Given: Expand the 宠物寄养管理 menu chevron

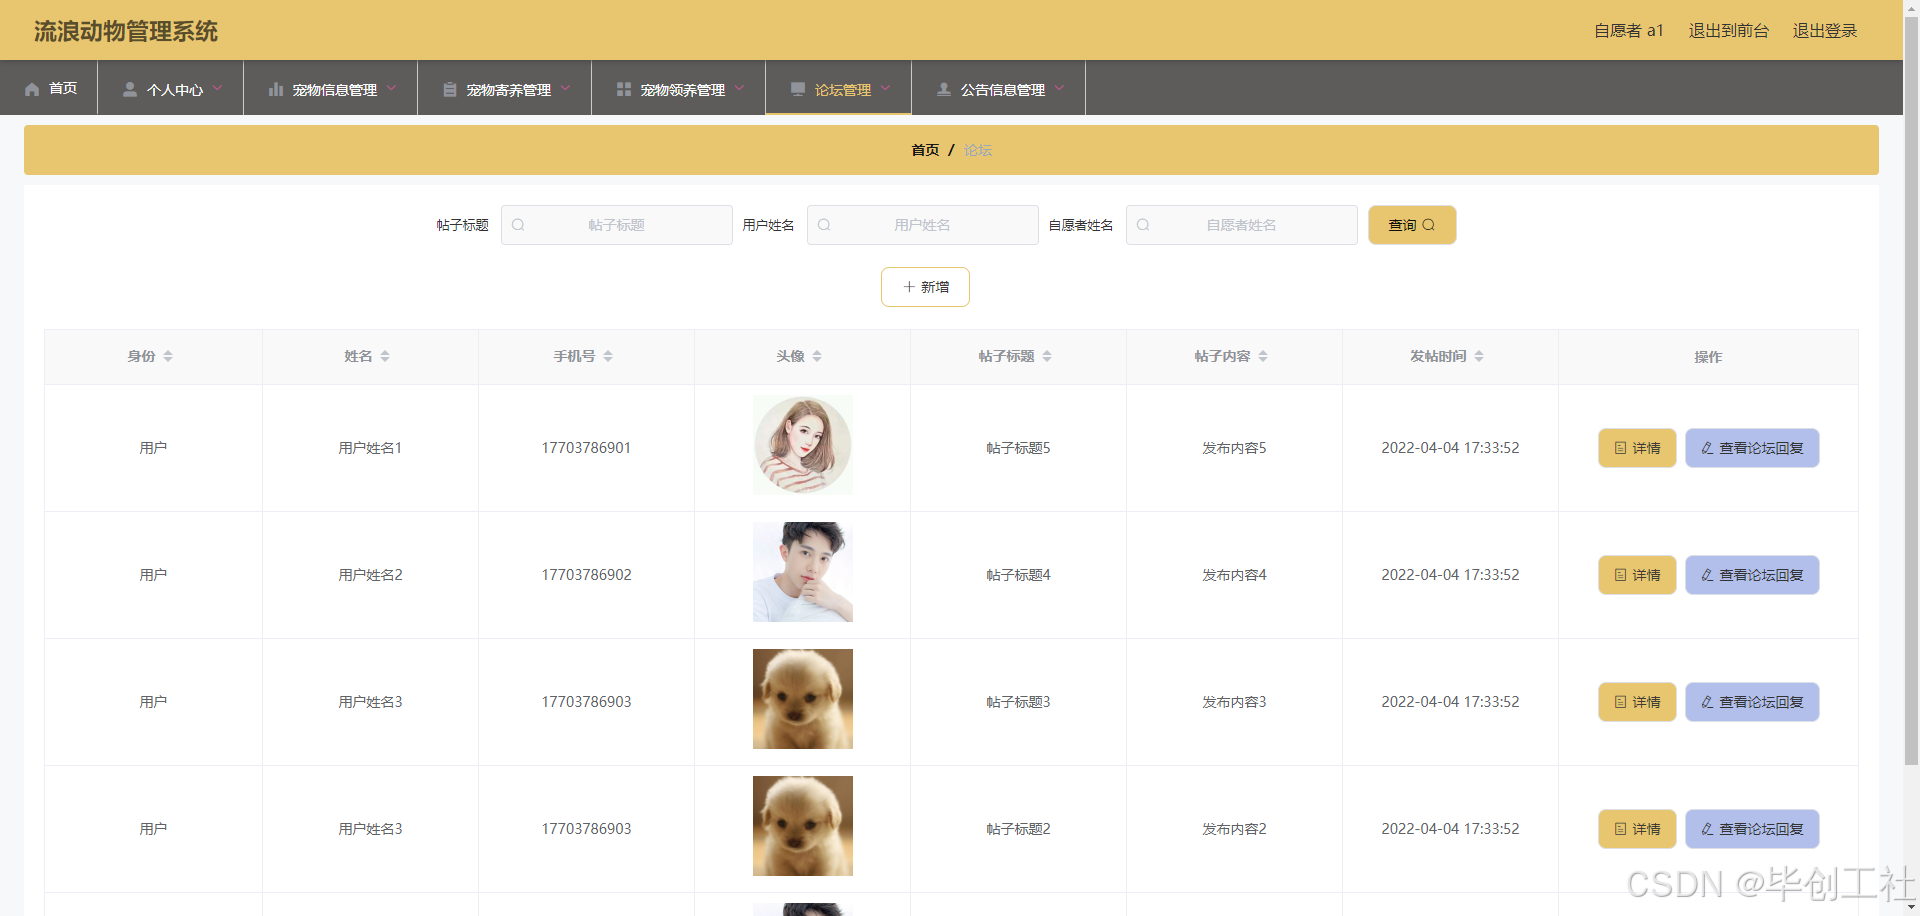Looking at the screenshot, I should [565, 88].
